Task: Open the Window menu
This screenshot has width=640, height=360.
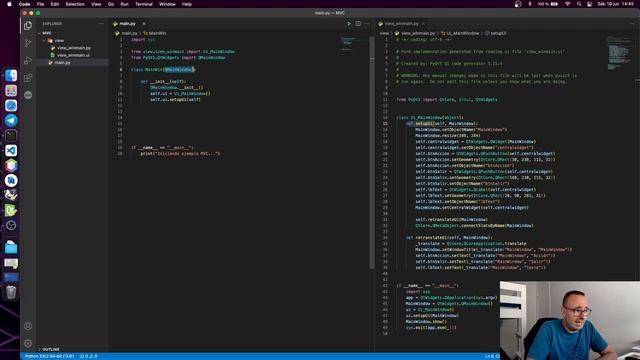Action: (x=167, y=4)
